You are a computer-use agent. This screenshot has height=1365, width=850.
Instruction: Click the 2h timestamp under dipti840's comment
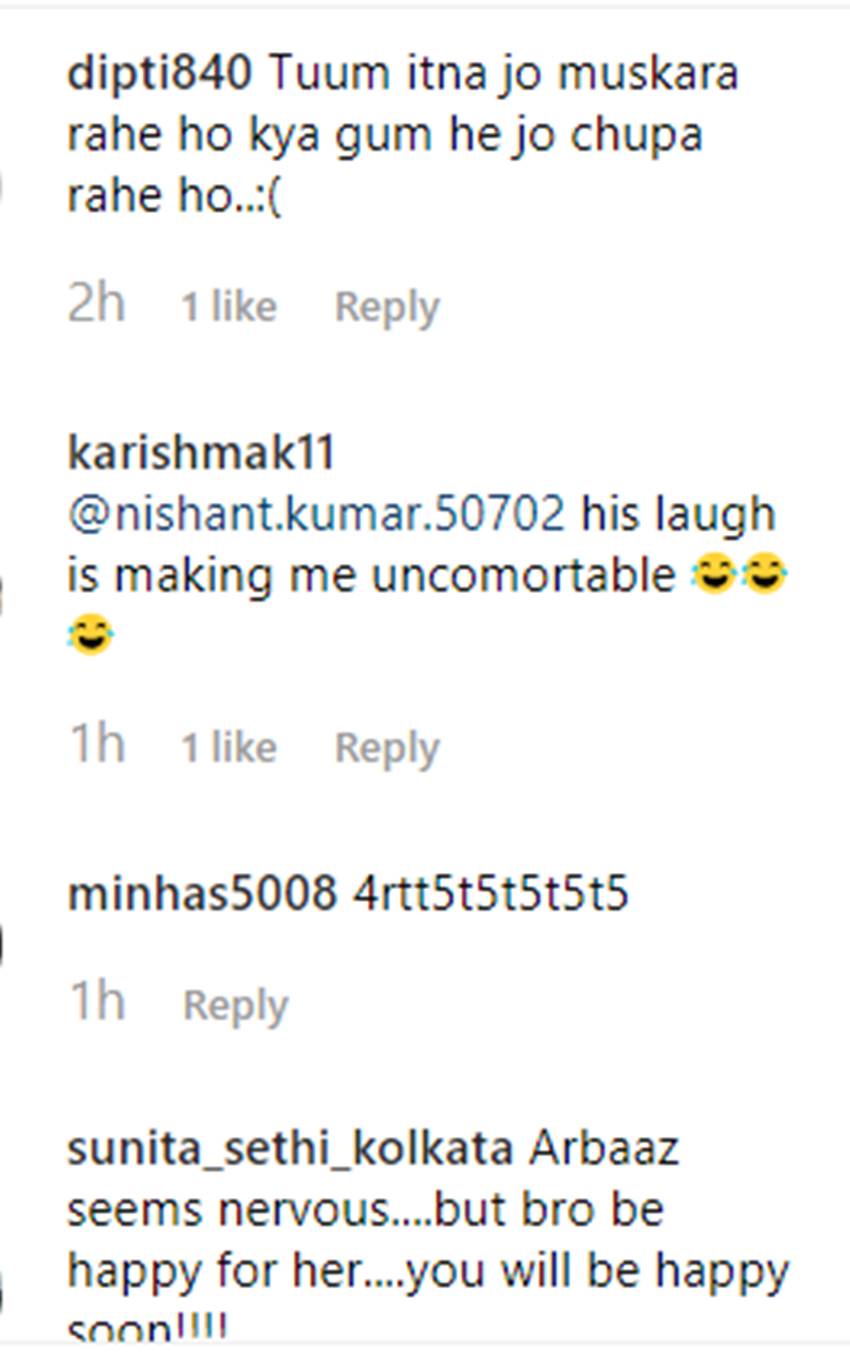click(x=96, y=304)
